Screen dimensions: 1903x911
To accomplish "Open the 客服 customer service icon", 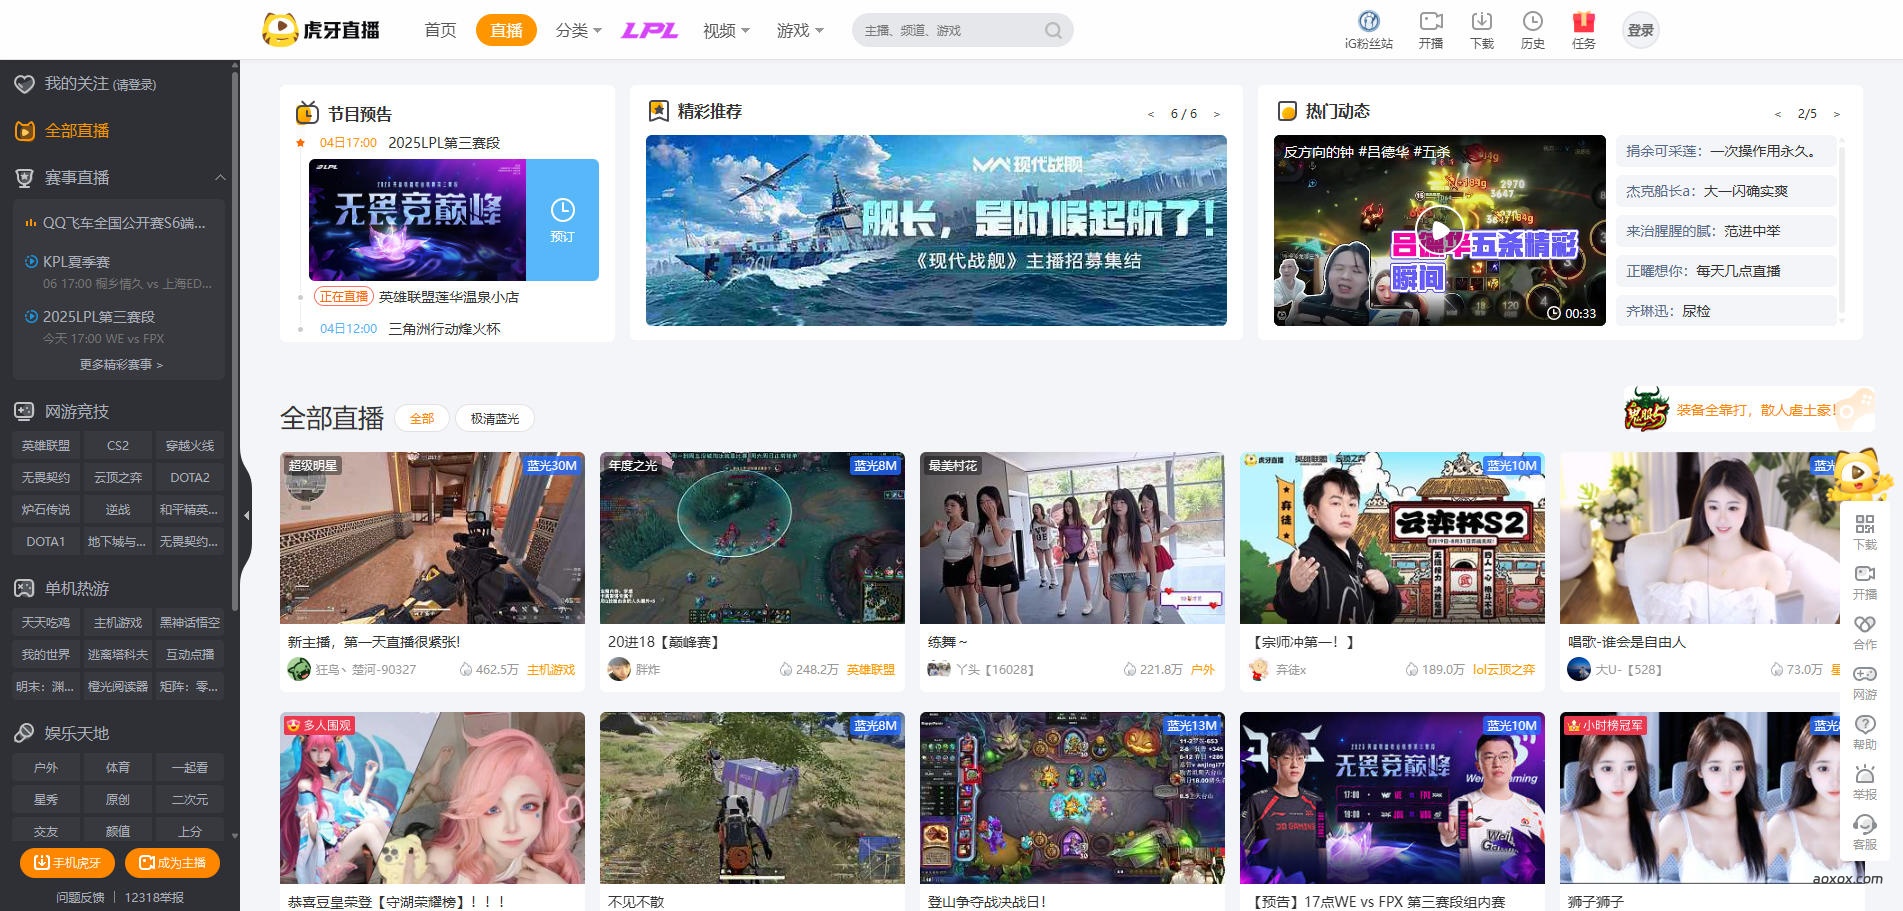I will click(x=1865, y=824).
